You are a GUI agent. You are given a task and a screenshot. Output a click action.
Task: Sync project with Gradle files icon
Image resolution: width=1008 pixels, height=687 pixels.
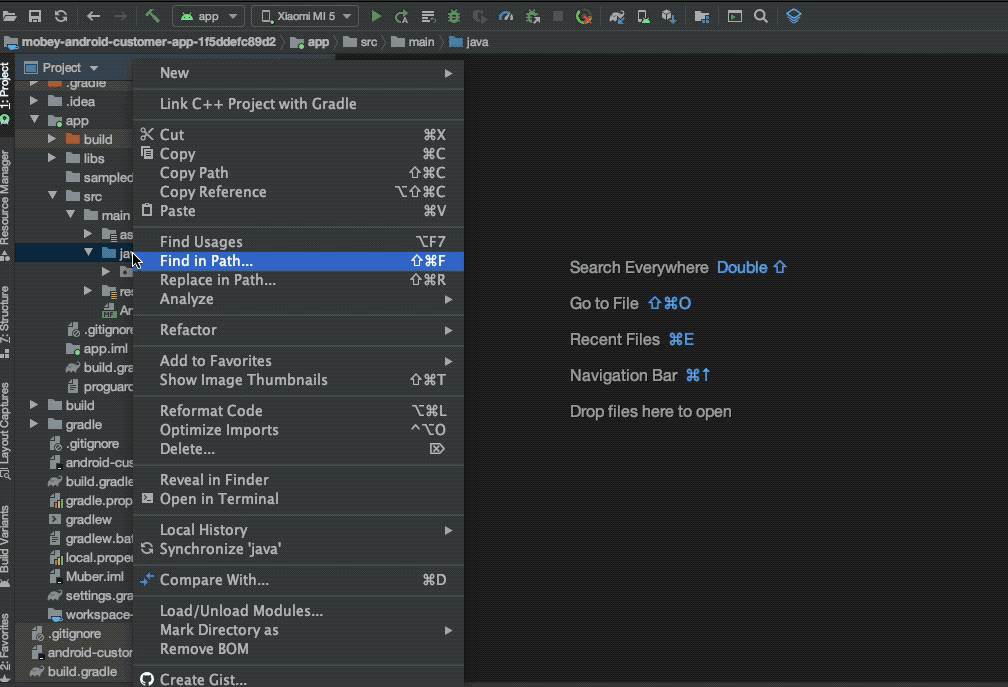pyautogui.click(x=617, y=16)
